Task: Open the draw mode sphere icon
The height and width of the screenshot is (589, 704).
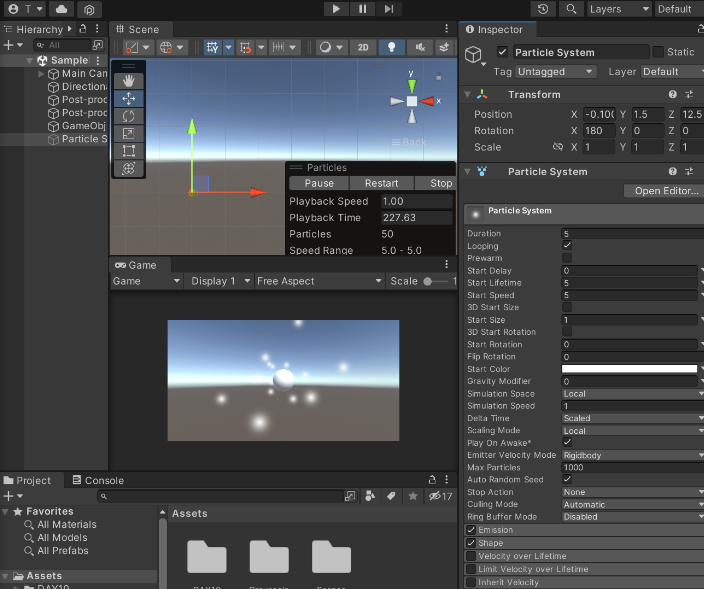Action: [x=326, y=47]
